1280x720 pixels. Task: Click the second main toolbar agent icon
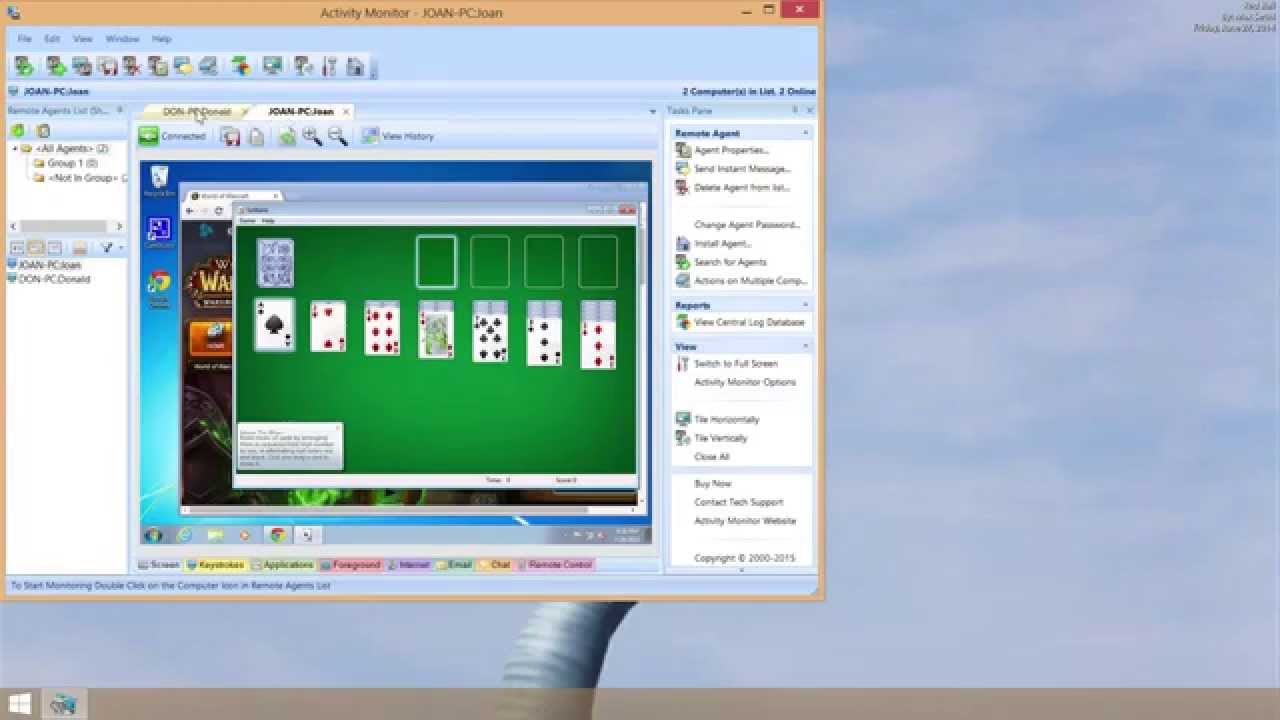tap(56, 66)
